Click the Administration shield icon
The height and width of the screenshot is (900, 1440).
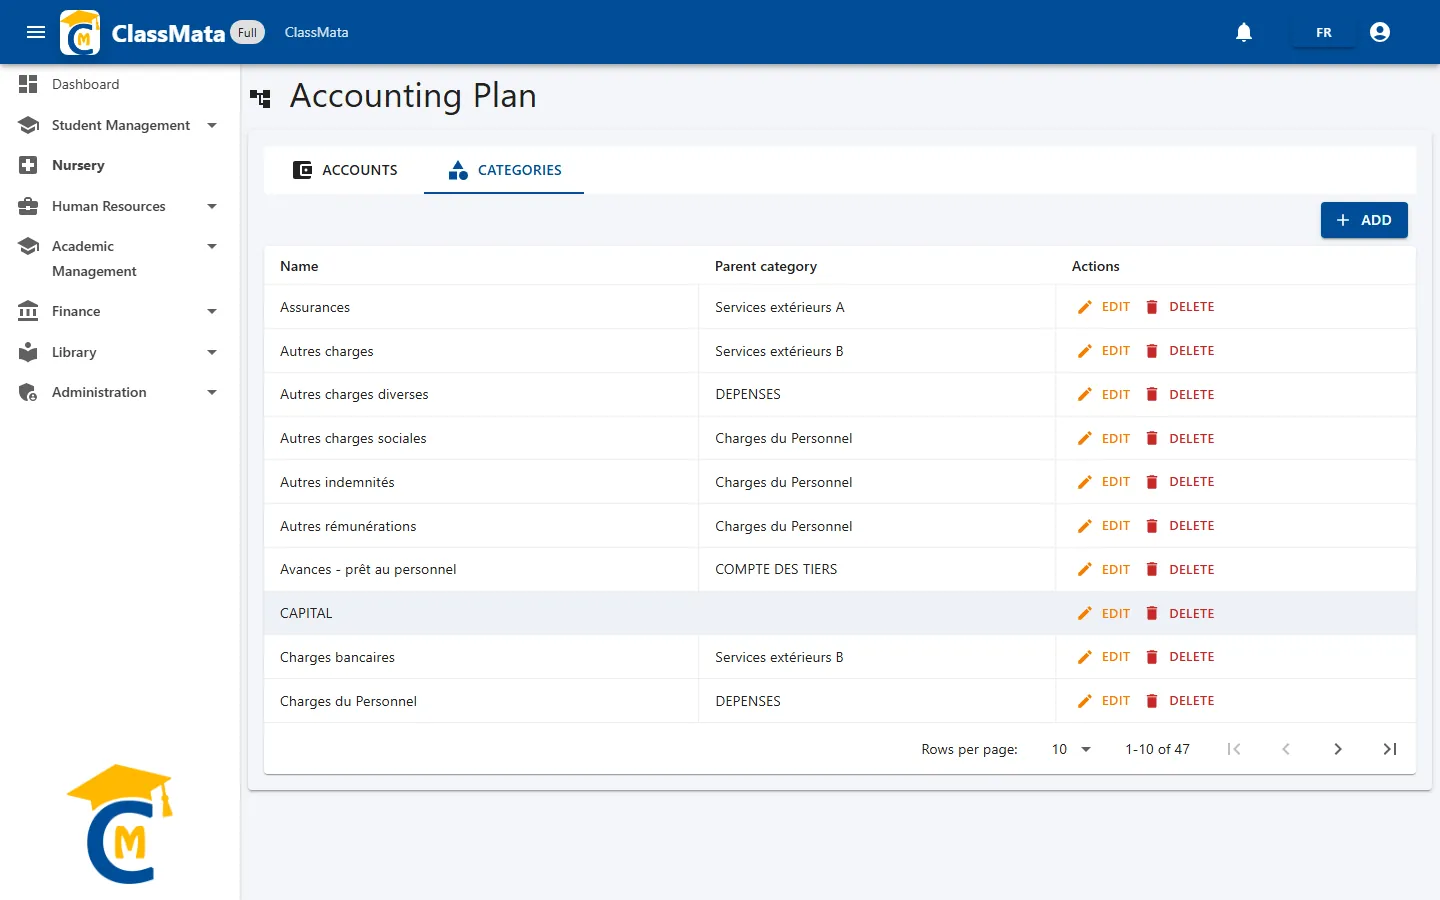coord(28,392)
